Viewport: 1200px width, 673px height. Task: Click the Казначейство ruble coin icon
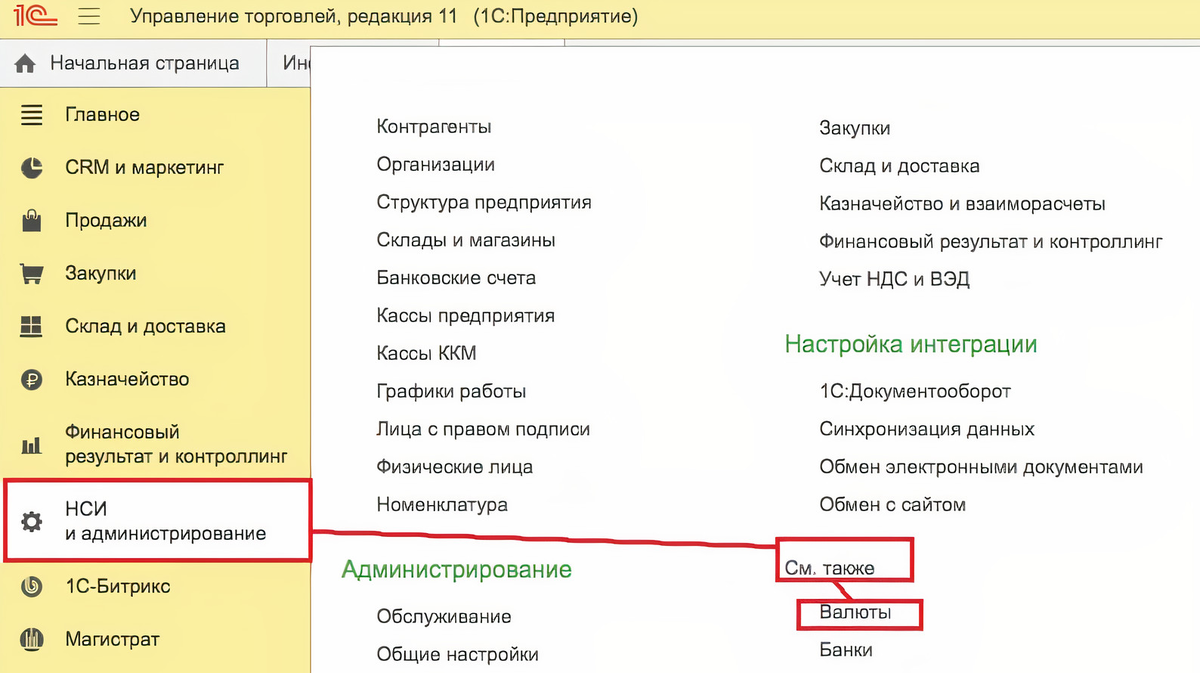(32, 379)
